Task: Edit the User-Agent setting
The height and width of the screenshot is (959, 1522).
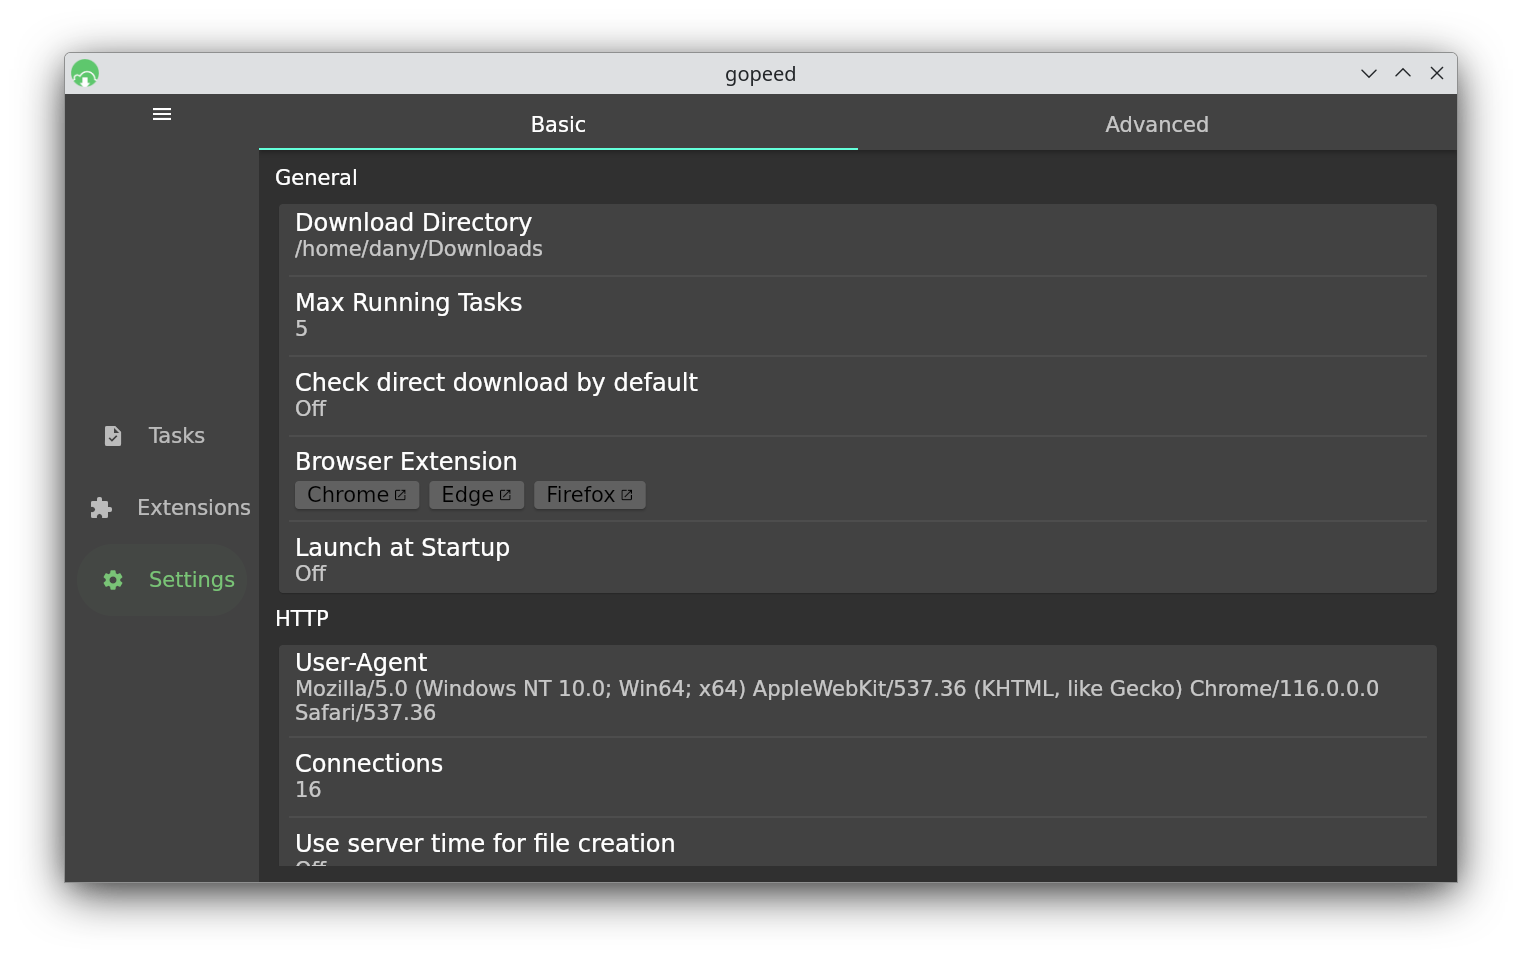Action: click(858, 689)
